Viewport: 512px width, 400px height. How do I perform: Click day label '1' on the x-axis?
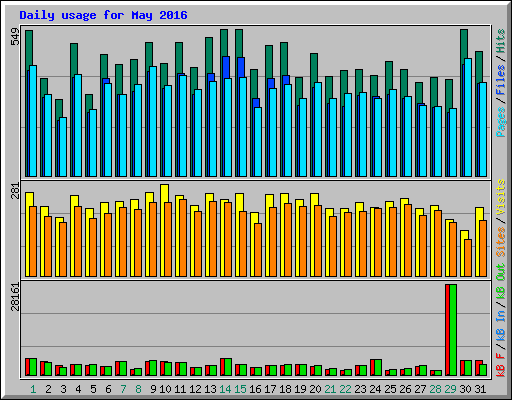33,389
